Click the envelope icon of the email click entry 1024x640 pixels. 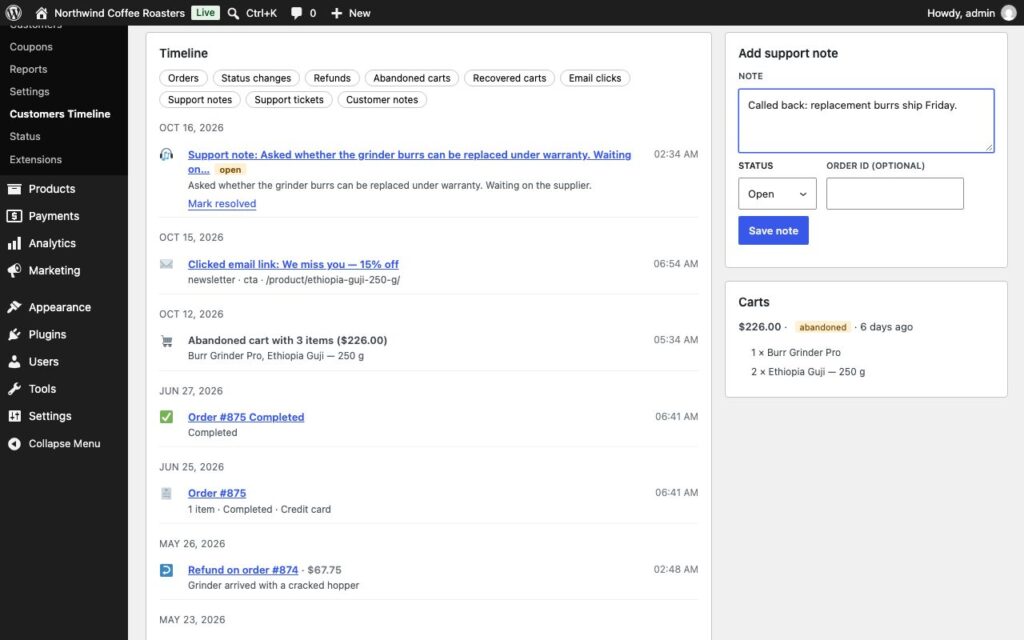167,264
